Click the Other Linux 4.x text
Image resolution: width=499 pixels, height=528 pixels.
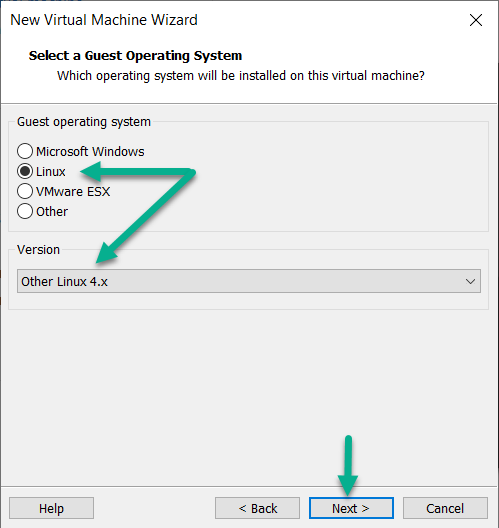[64, 282]
